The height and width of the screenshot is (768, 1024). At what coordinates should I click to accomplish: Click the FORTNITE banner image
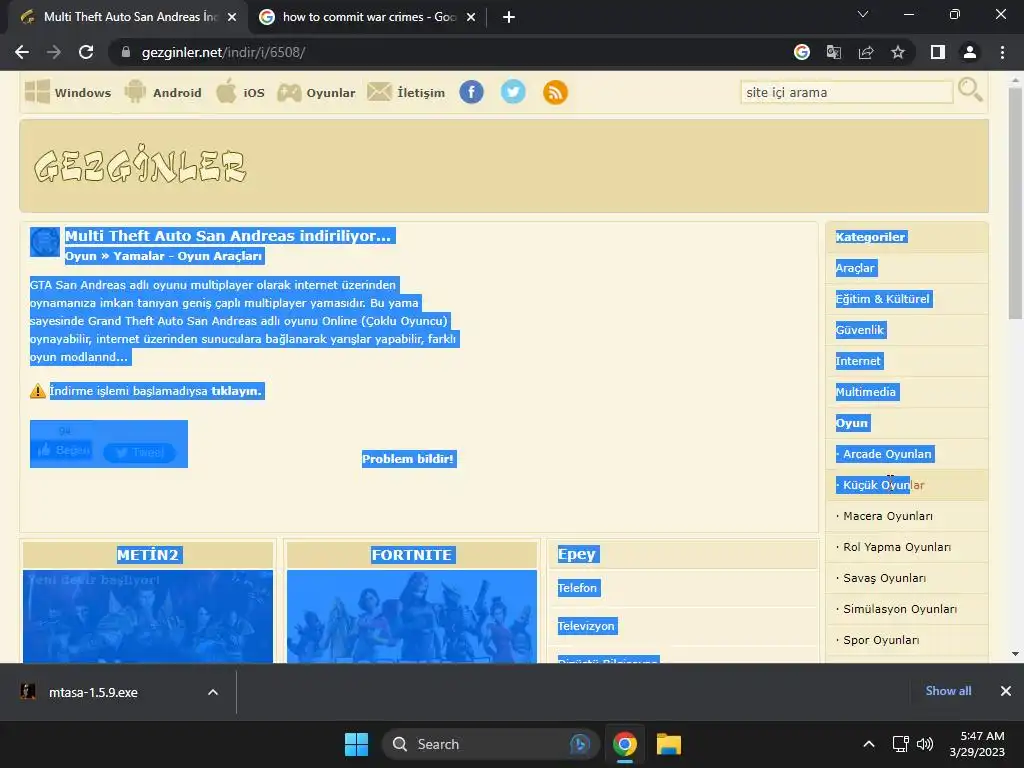tap(412, 616)
